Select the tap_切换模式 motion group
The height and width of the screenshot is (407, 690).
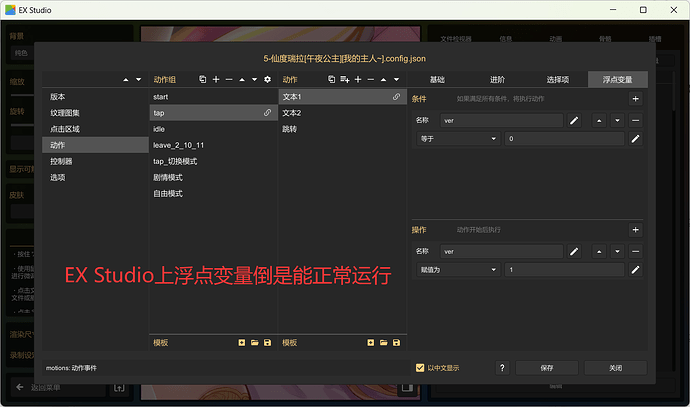[213, 161]
